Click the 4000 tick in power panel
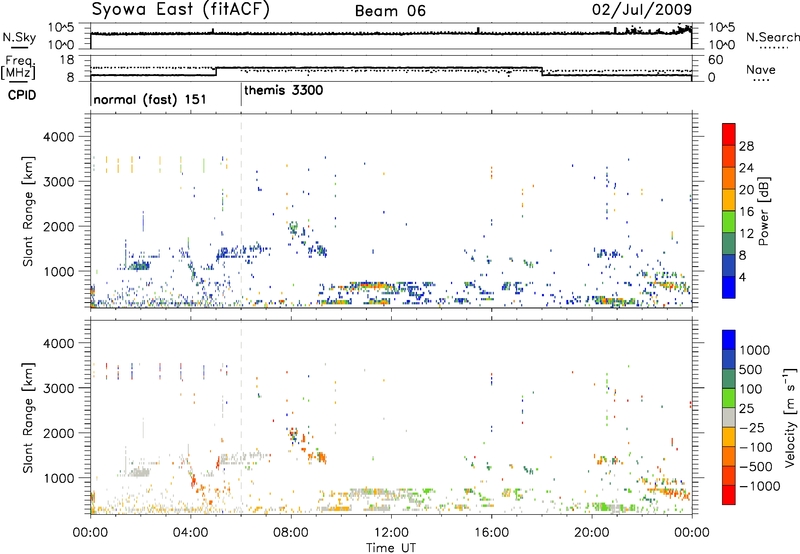The width and height of the screenshot is (800, 554). [x=58, y=137]
